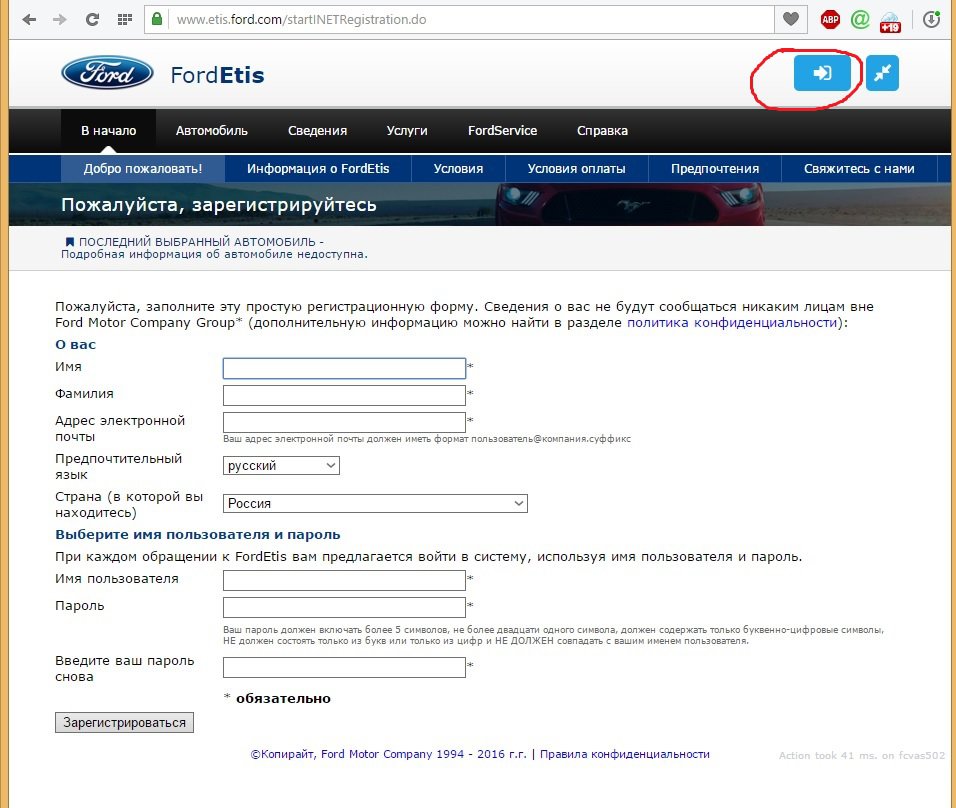This screenshot has width=956, height=808.
Task: Open the В начало menu item
Action: coord(109,130)
